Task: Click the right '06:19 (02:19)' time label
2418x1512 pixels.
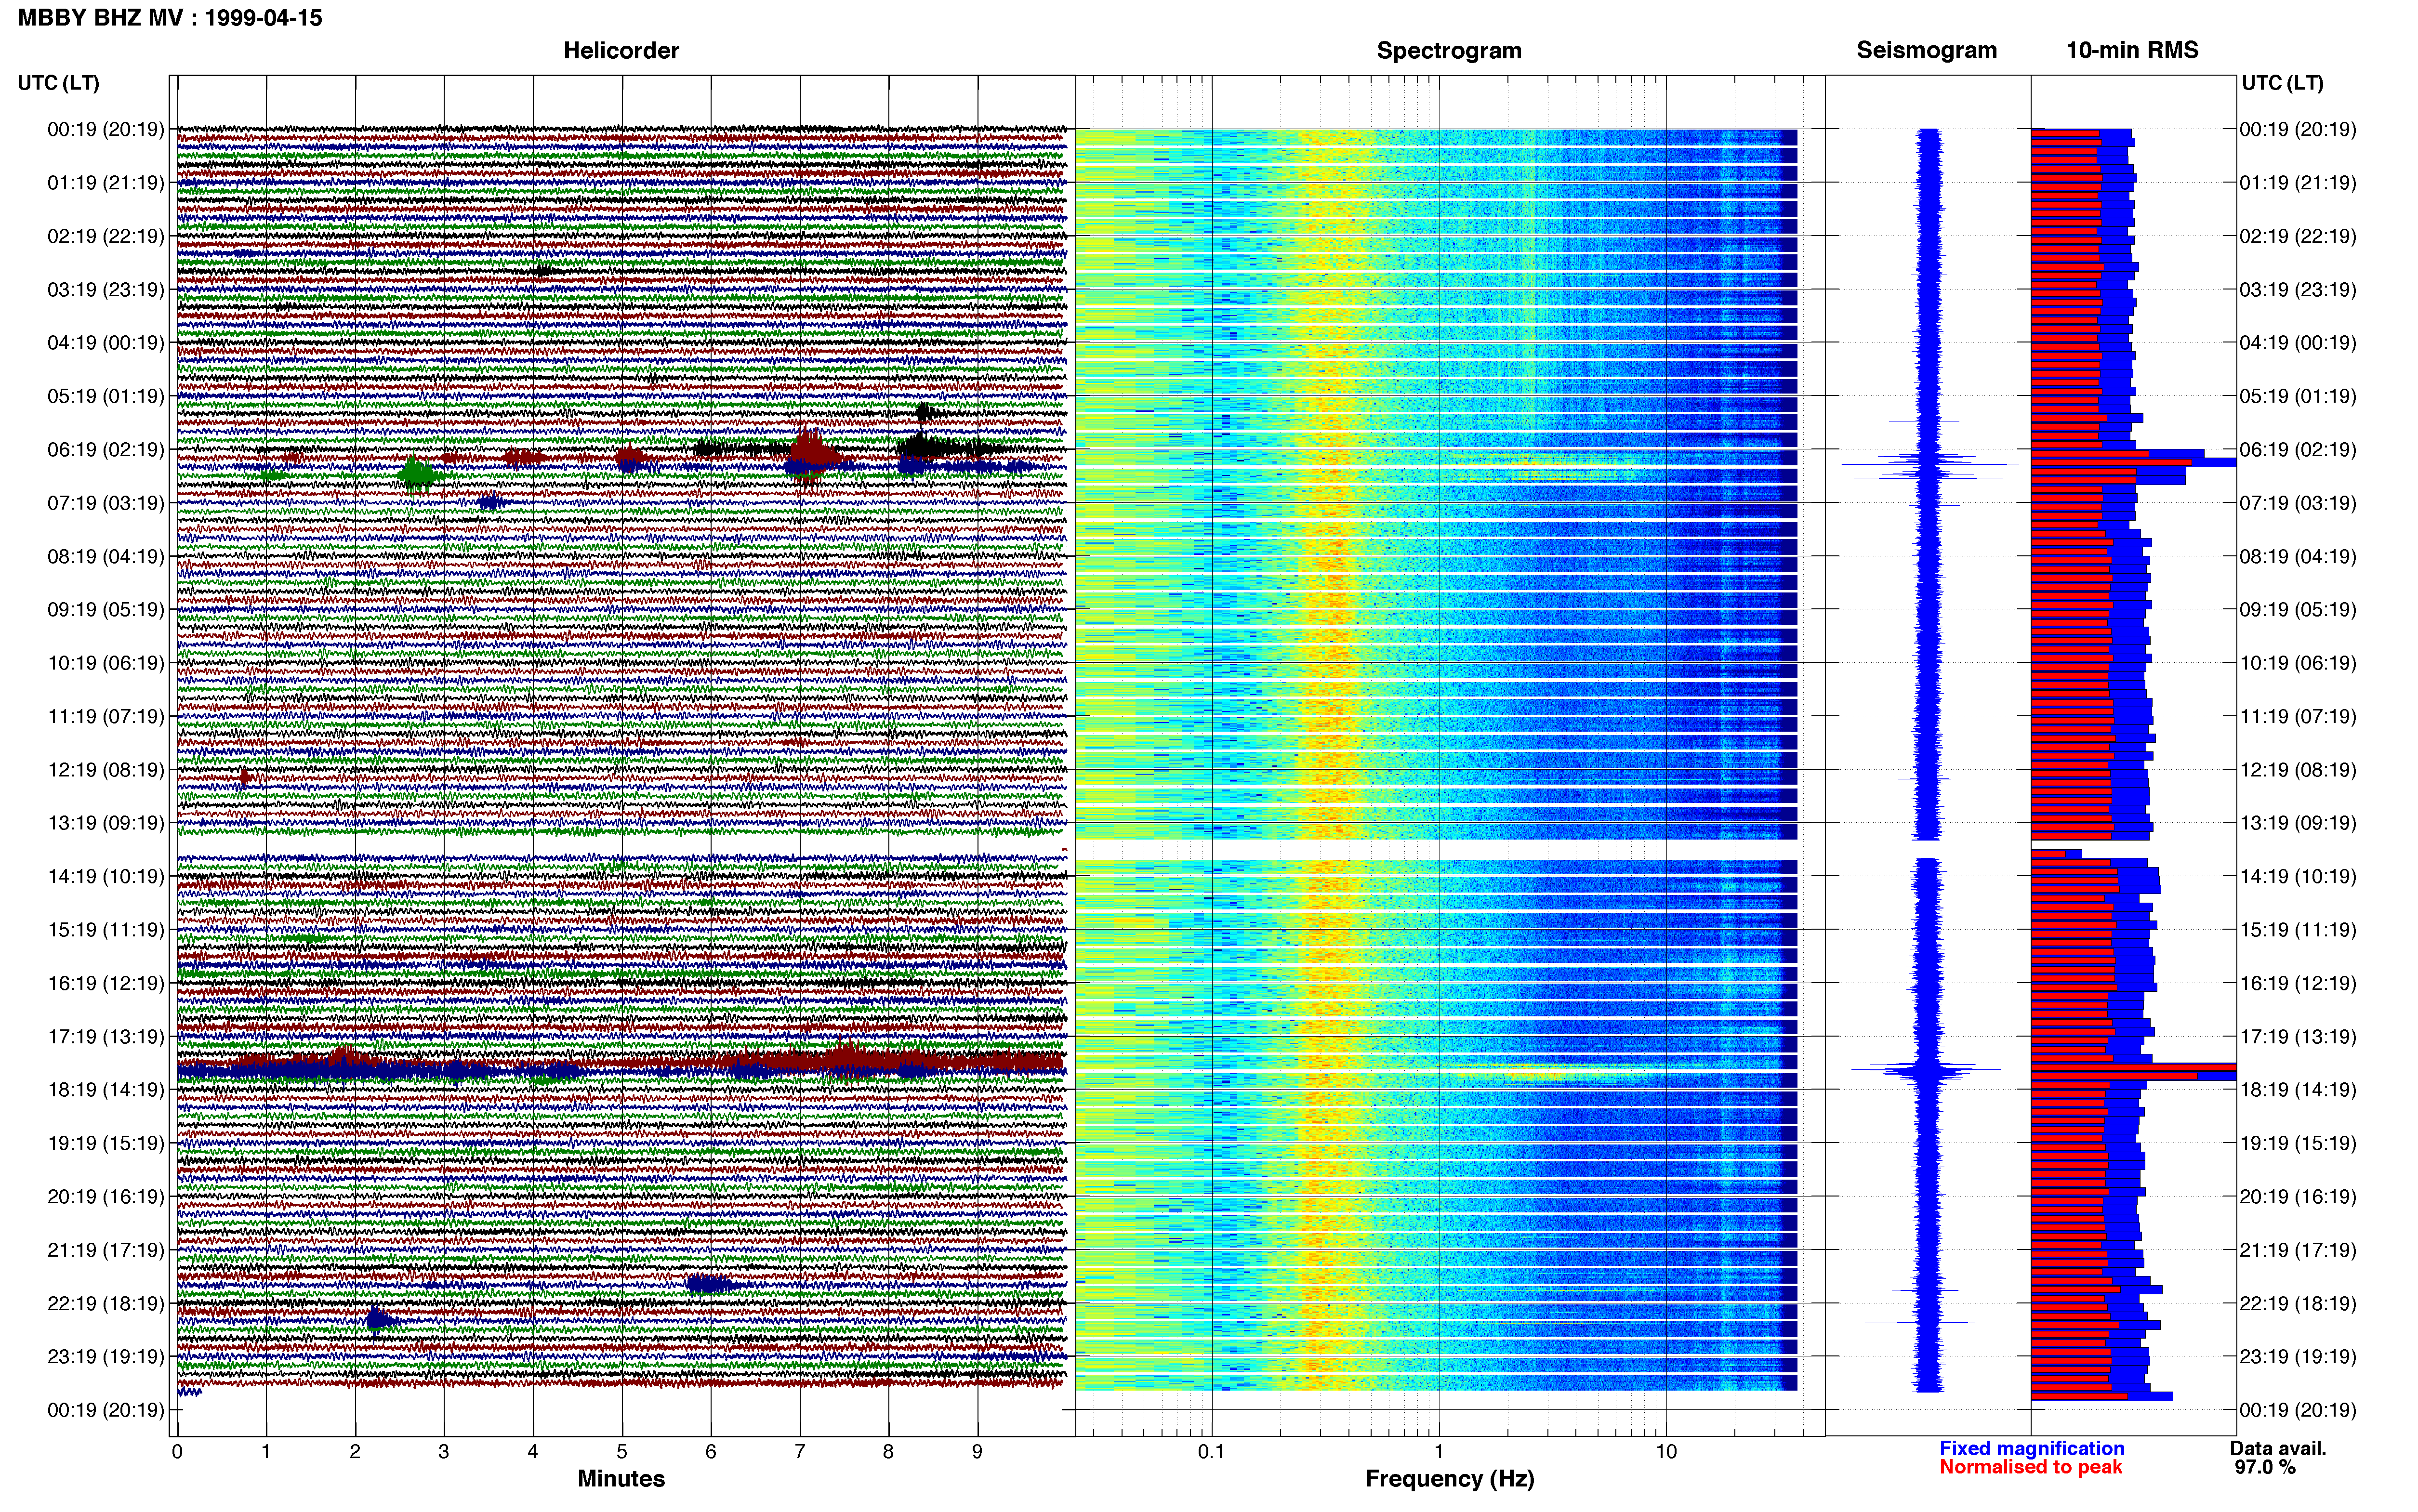Action: tap(2298, 450)
